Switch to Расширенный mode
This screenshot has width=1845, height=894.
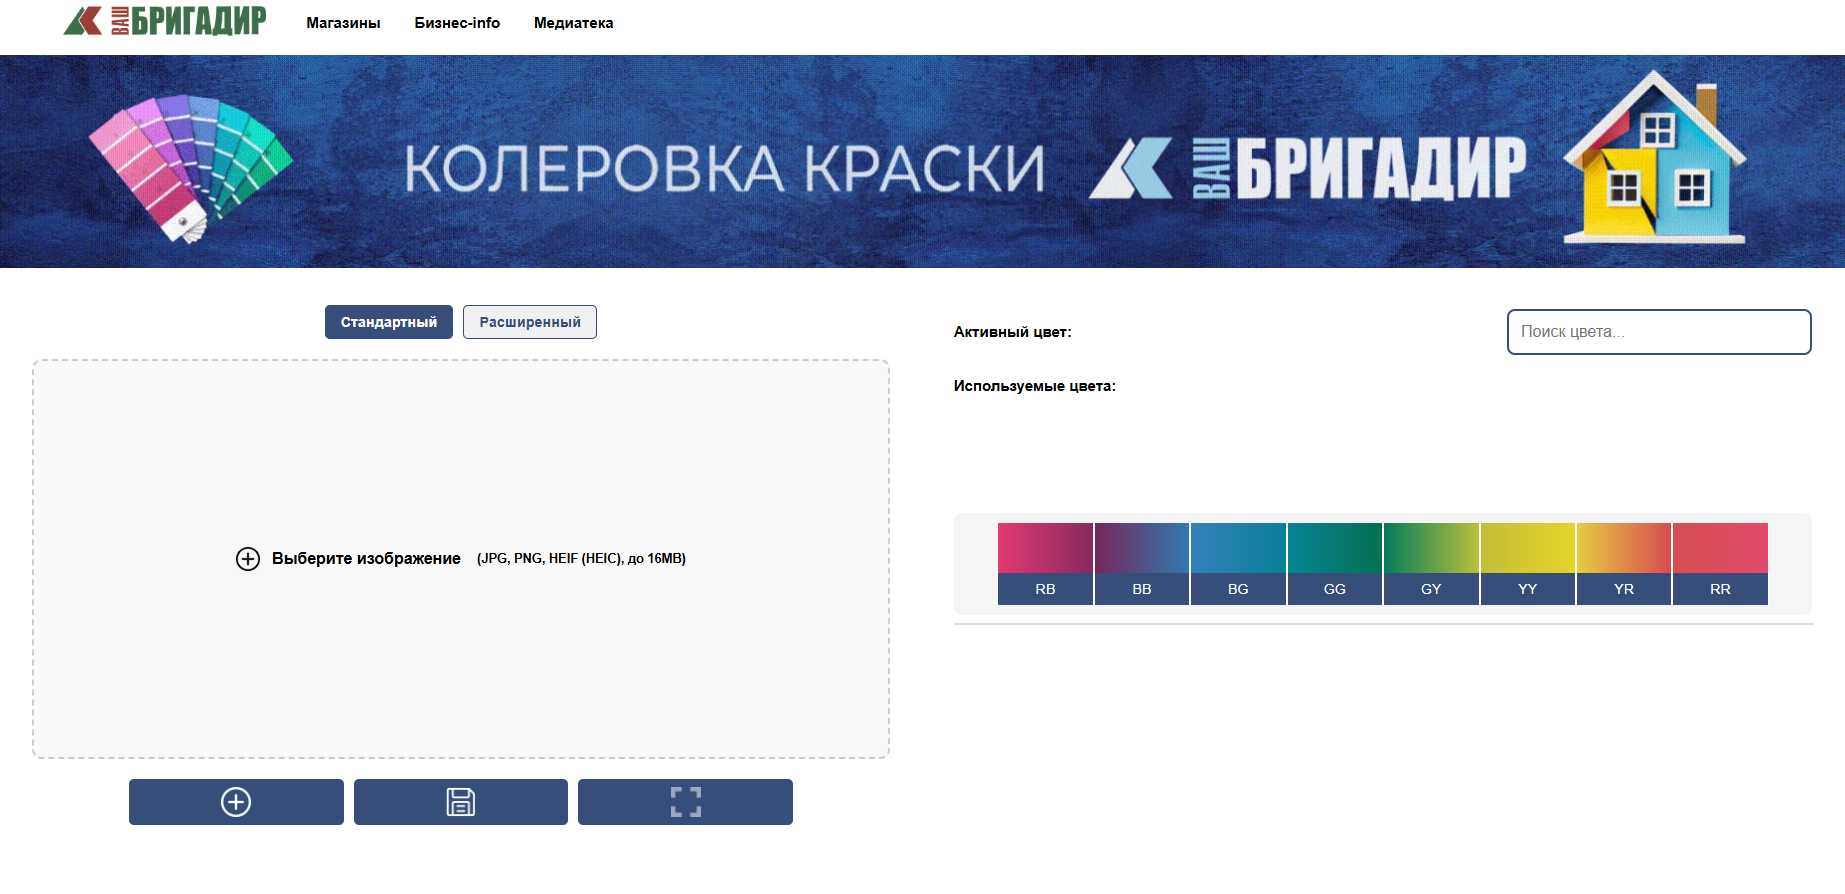coord(529,322)
